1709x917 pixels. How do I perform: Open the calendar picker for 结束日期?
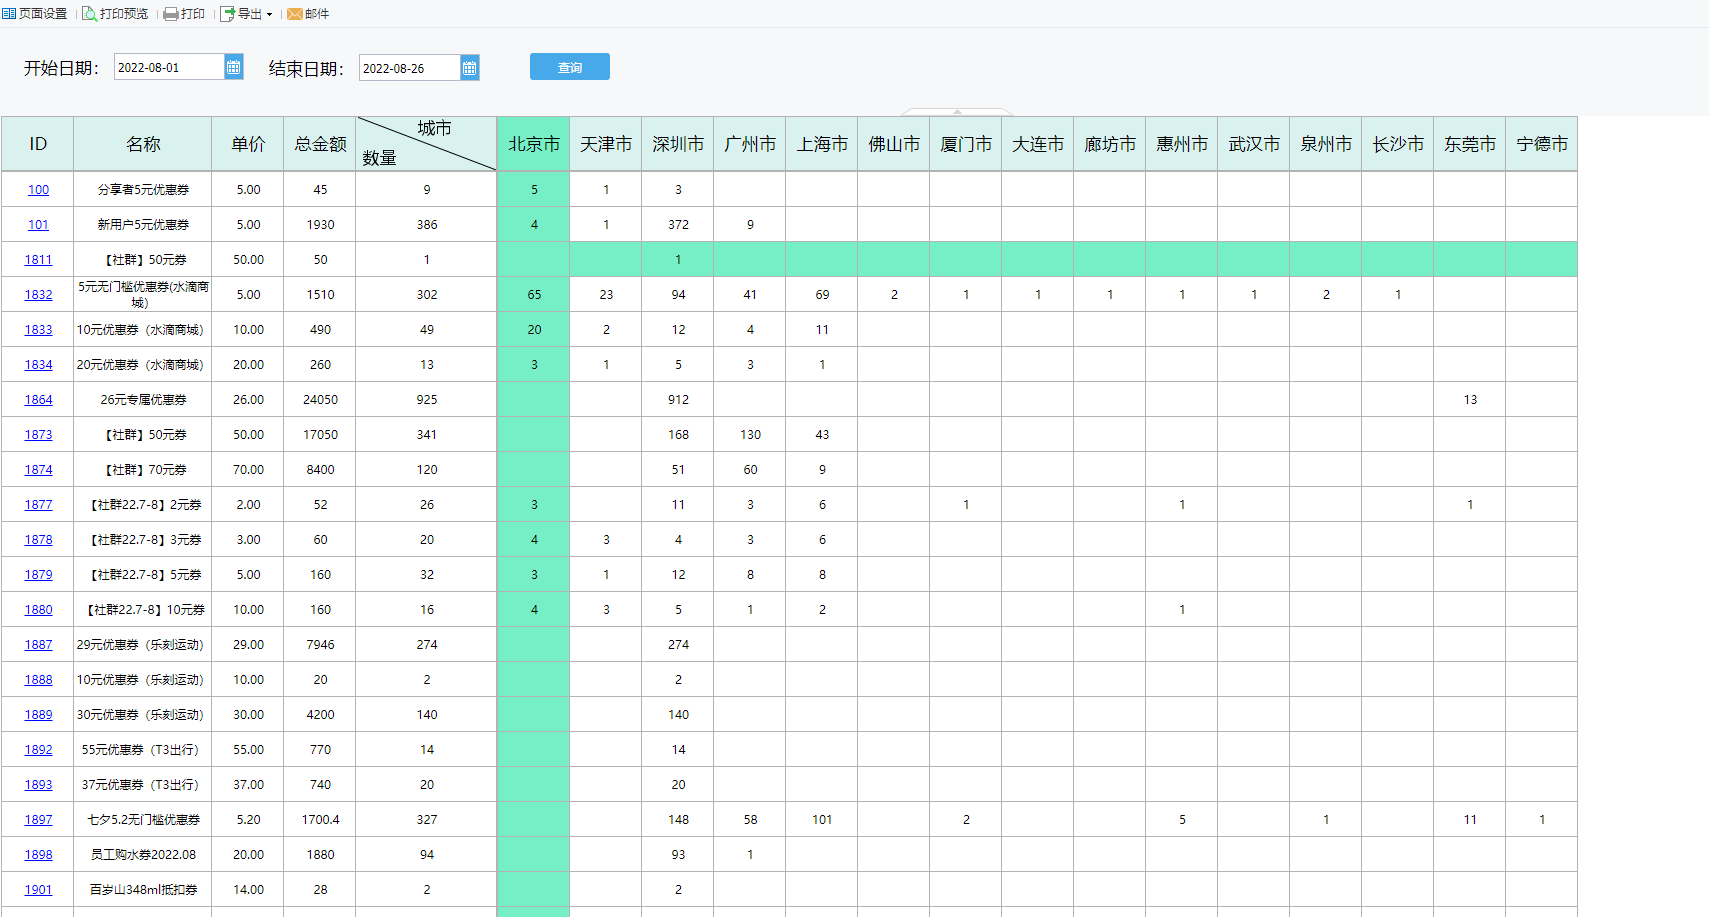pos(470,68)
